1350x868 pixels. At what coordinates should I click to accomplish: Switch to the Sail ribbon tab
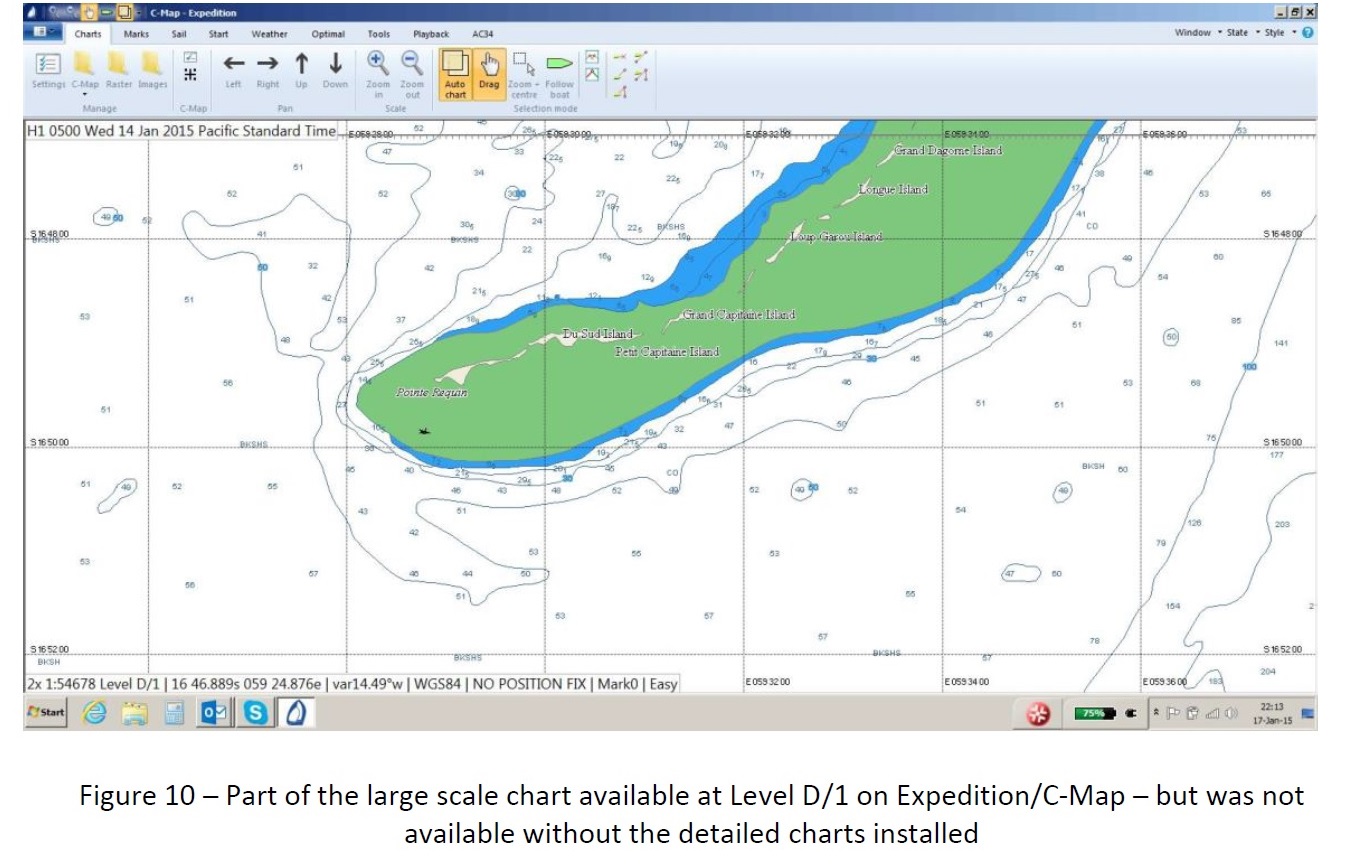click(x=179, y=34)
